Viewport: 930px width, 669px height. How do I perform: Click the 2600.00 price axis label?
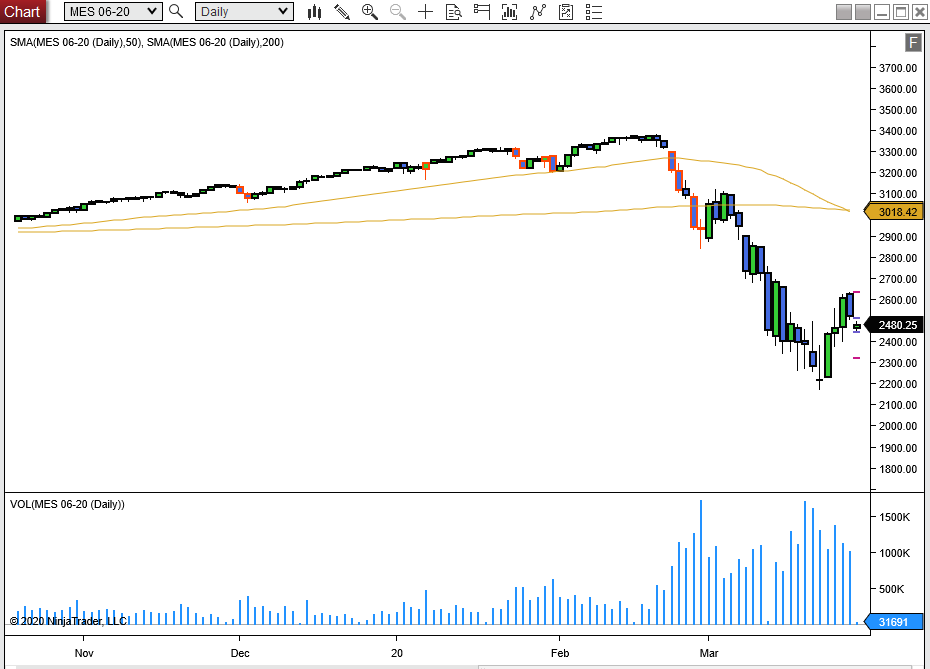(x=897, y=300)
